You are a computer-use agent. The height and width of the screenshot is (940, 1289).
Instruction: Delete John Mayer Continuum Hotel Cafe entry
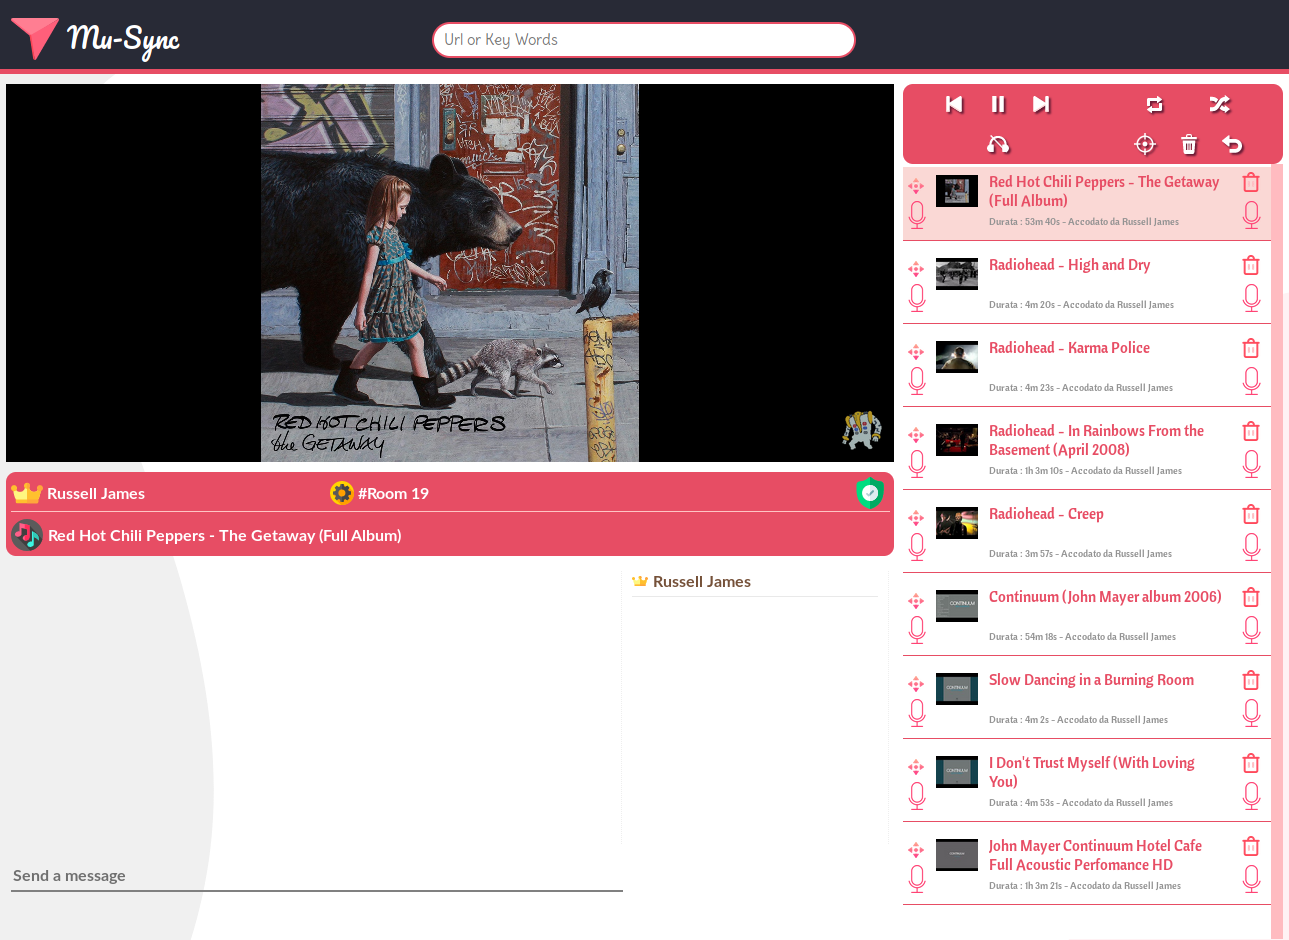1251,846
